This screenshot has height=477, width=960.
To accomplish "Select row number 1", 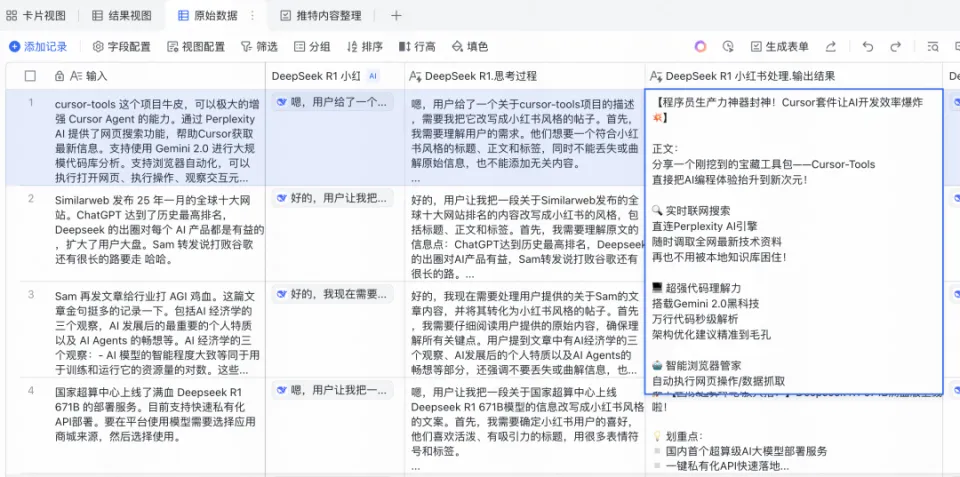I will pos(31,102).
